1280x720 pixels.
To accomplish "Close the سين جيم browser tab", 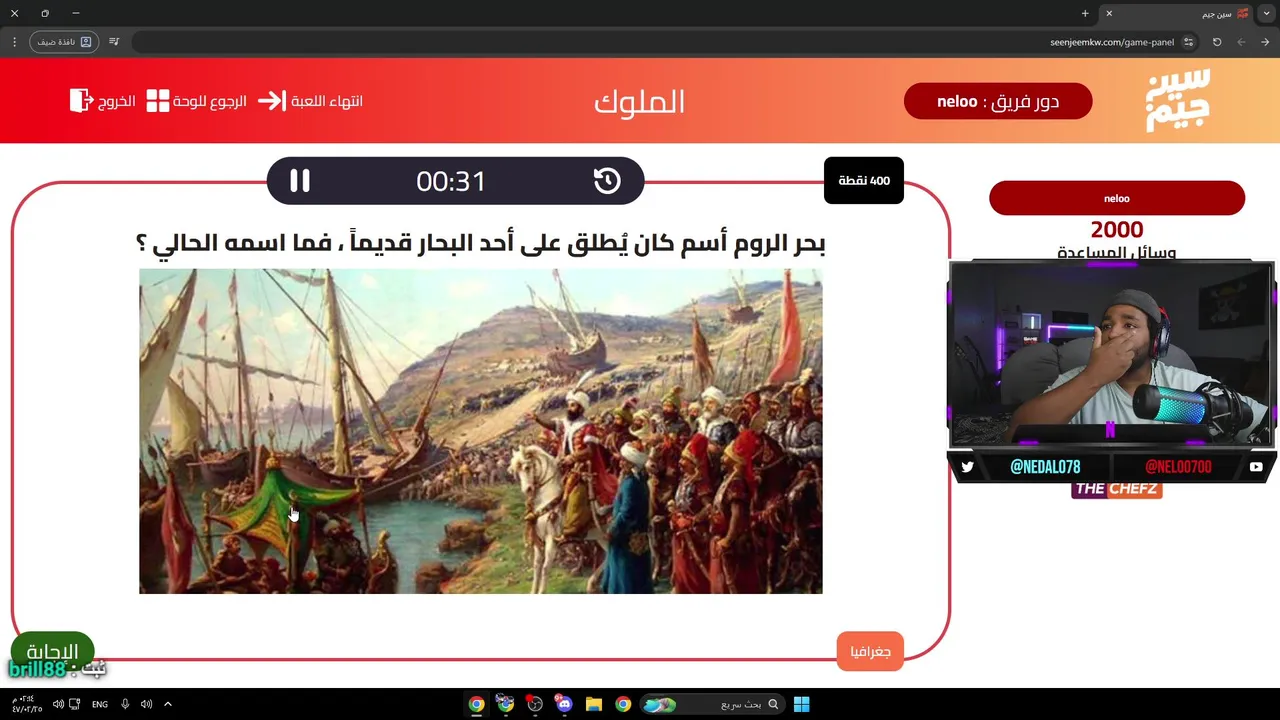I will coord(1109,13).
